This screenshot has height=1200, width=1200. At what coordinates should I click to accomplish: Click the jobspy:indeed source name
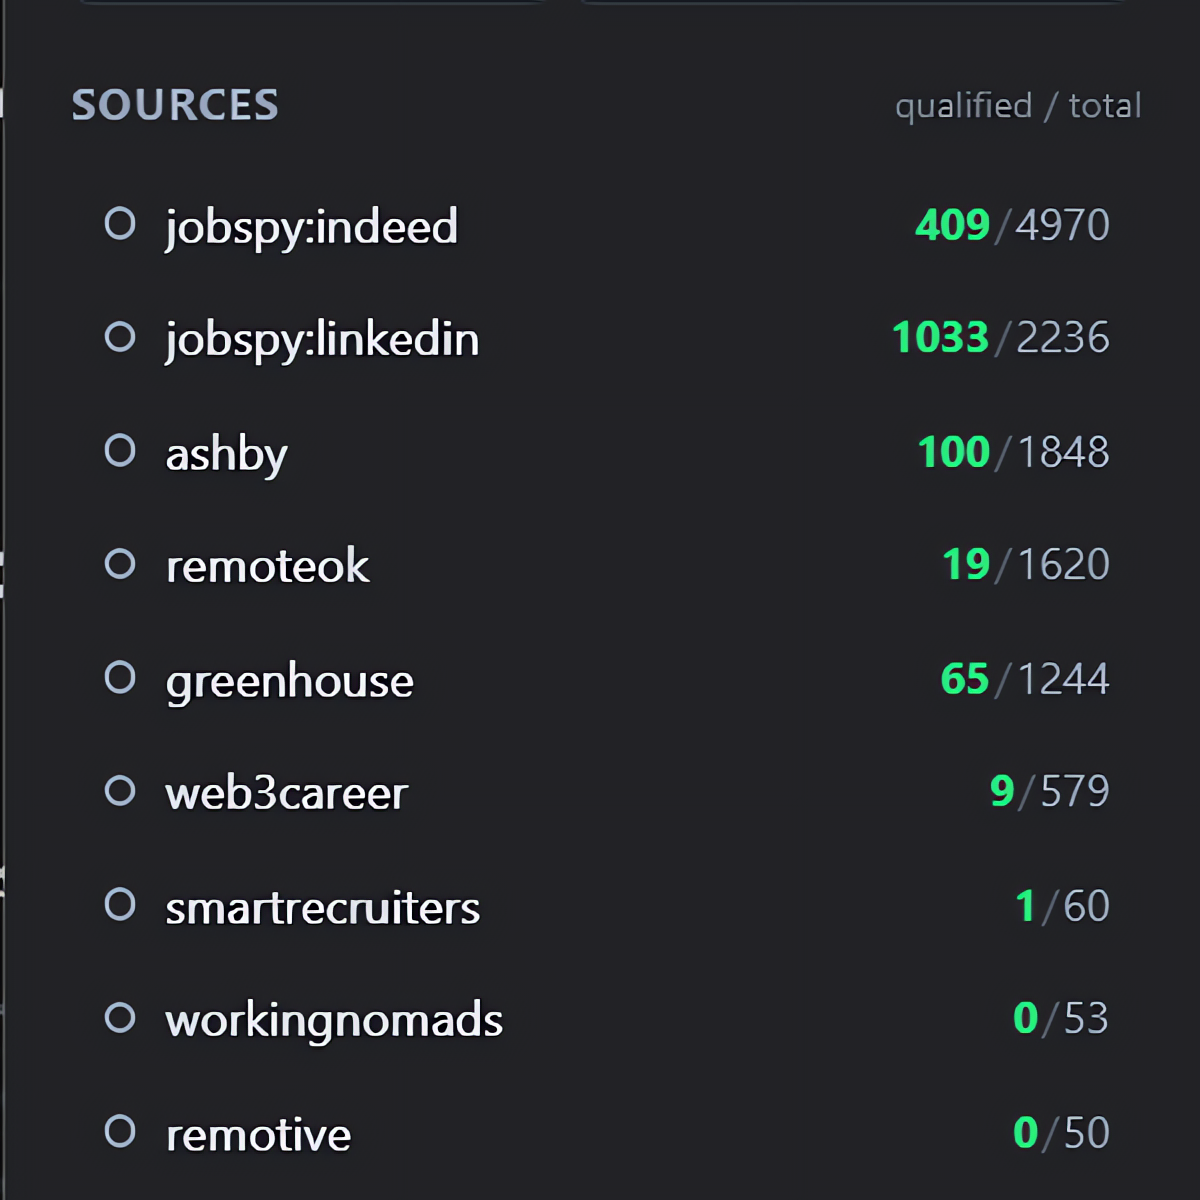point(312,228)
